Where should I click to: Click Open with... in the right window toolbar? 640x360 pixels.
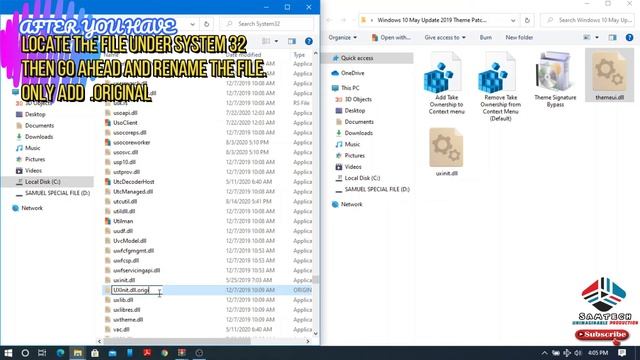391,38
